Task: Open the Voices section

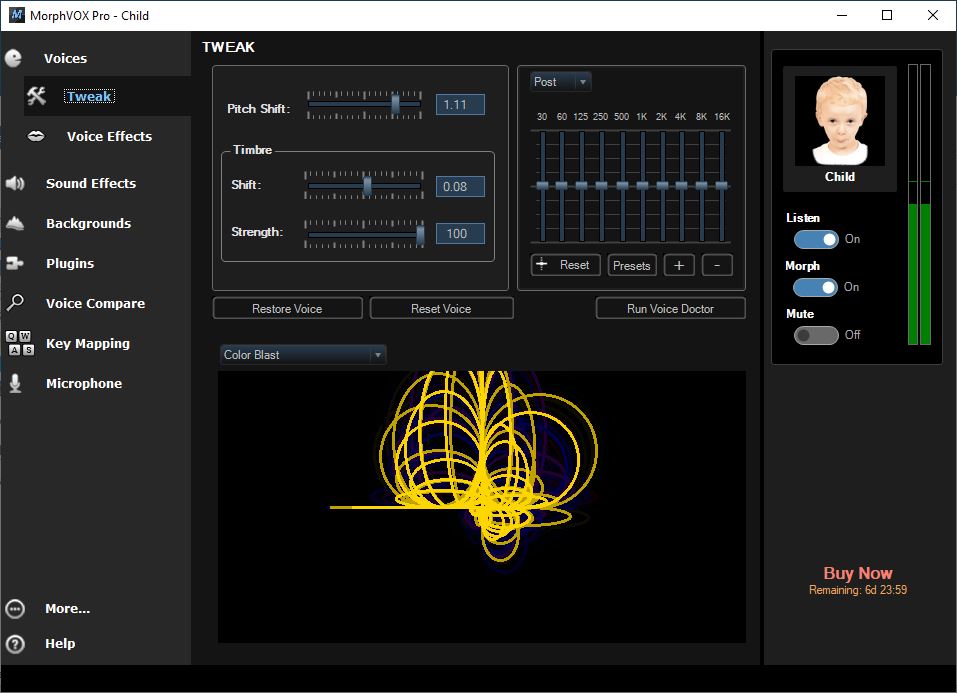Action: (65, 59)
